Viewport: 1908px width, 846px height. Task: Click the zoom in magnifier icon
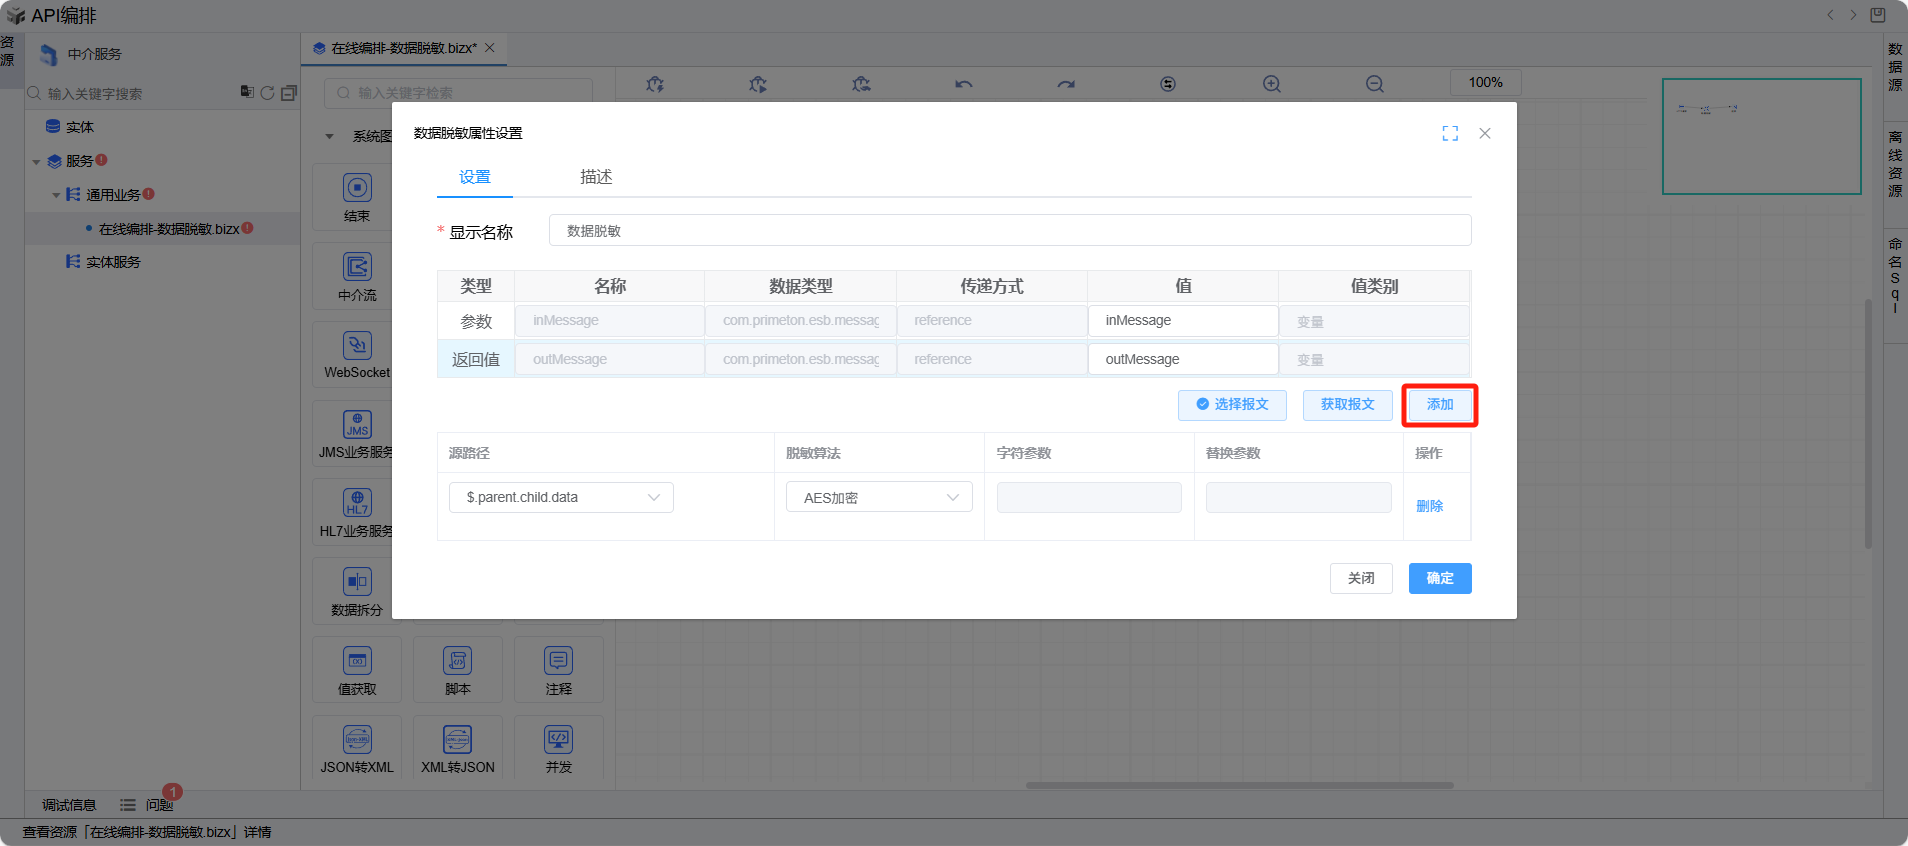click(x=1271, y=84)
